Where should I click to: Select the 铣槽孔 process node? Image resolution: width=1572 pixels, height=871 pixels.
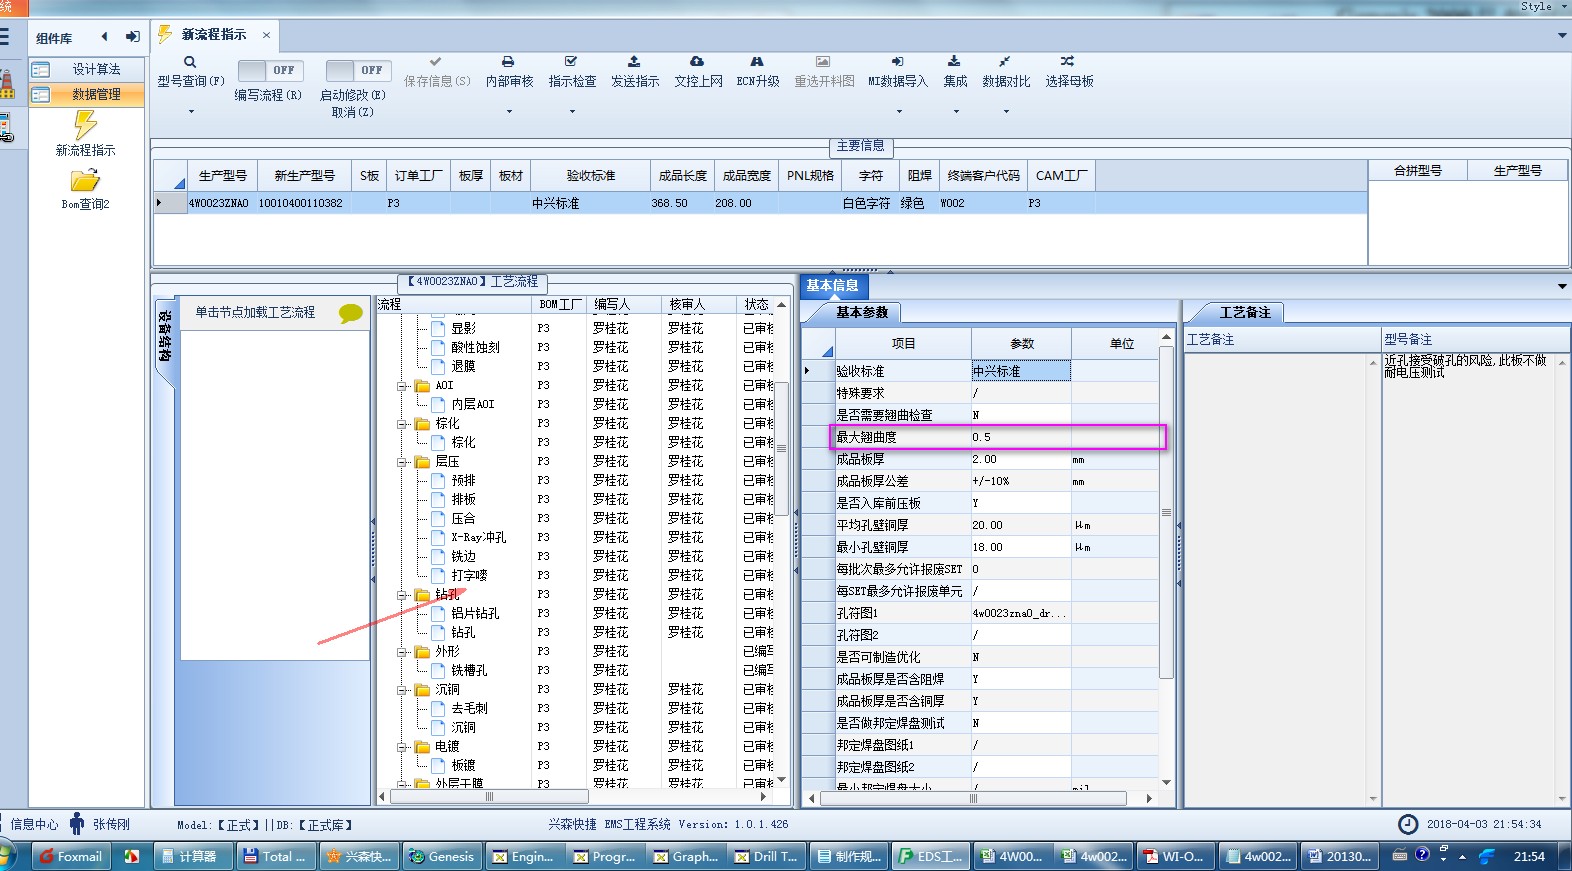(x=469, y=670)
